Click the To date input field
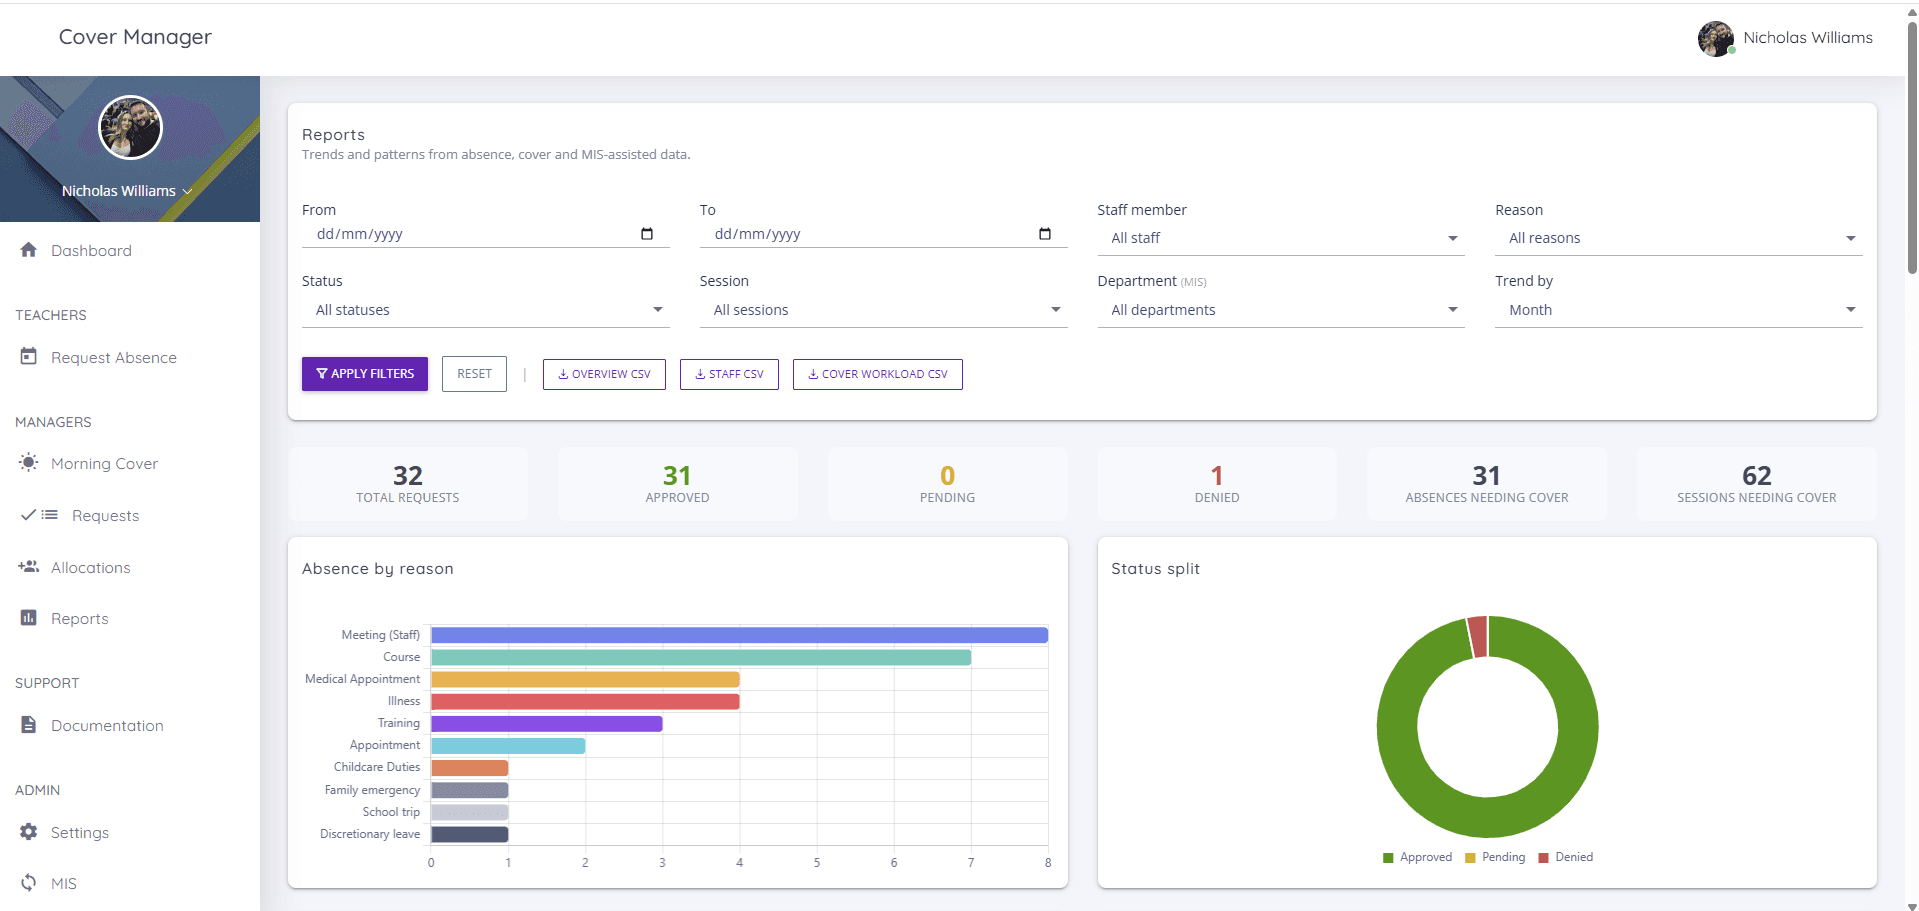 (x=884, y=234)
